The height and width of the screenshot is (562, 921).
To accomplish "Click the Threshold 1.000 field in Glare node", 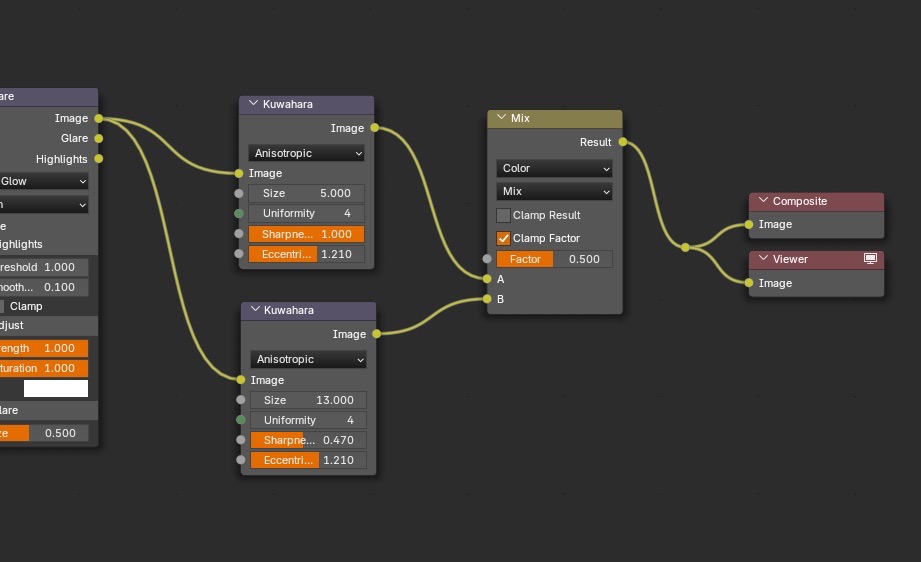I will (x=44, y=267).
